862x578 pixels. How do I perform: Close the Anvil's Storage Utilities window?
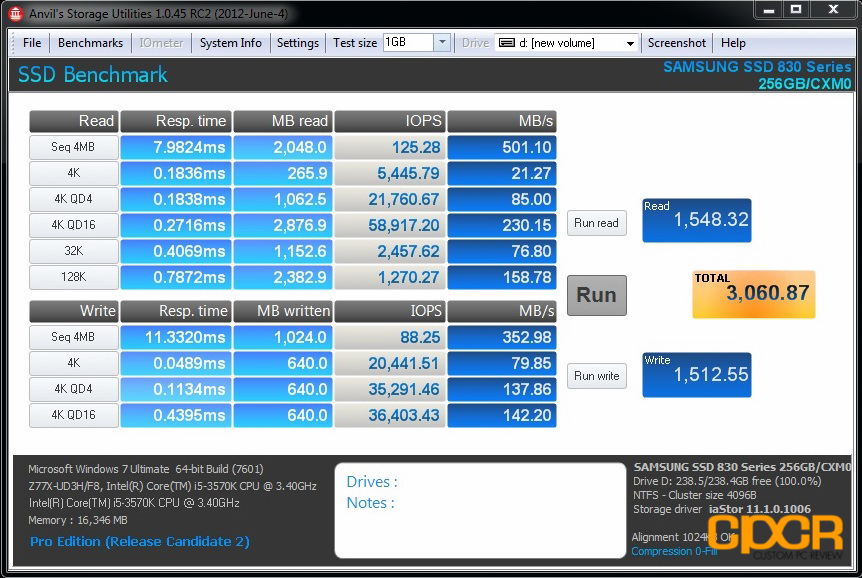(833, 10)
